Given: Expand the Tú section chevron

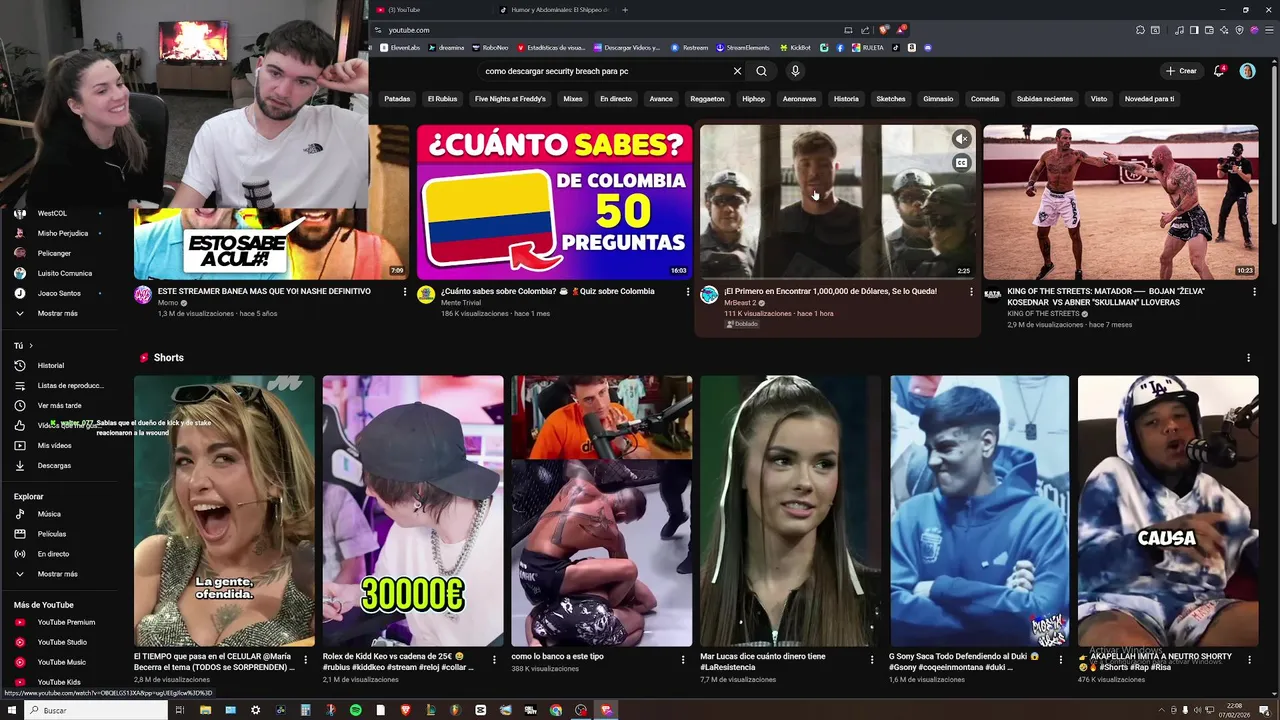Looking at the screenshot, I should pos(30,346).
